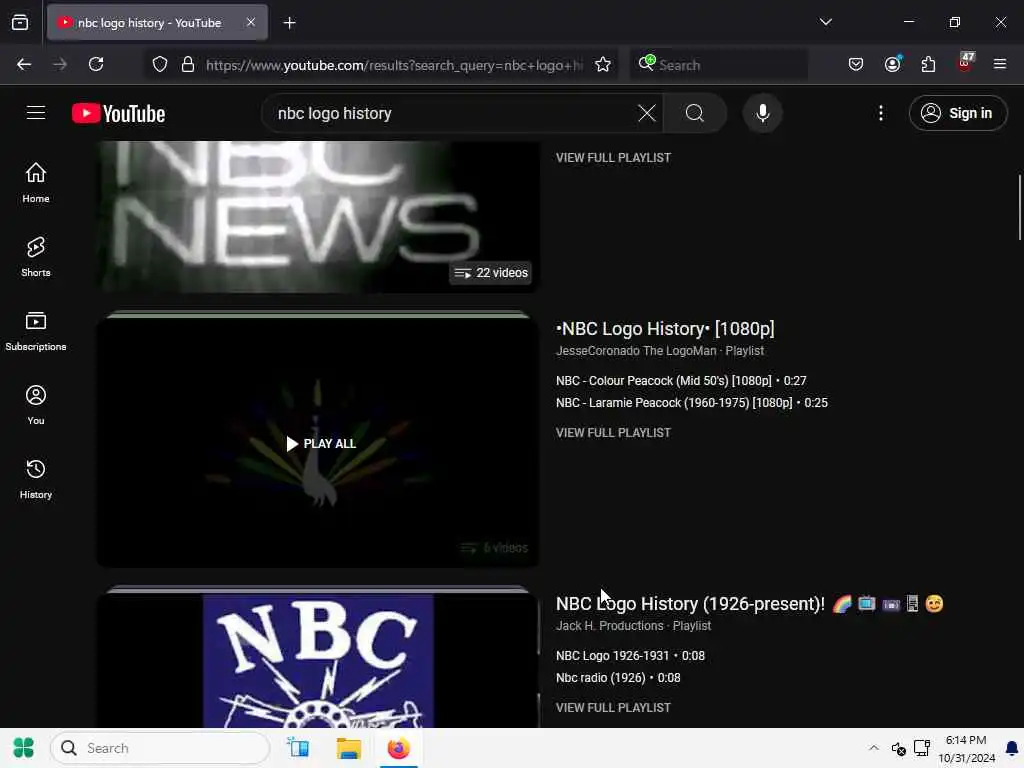Click the magnifier search button
This screenshot has width=1024, height=768.
pos(695,113)
